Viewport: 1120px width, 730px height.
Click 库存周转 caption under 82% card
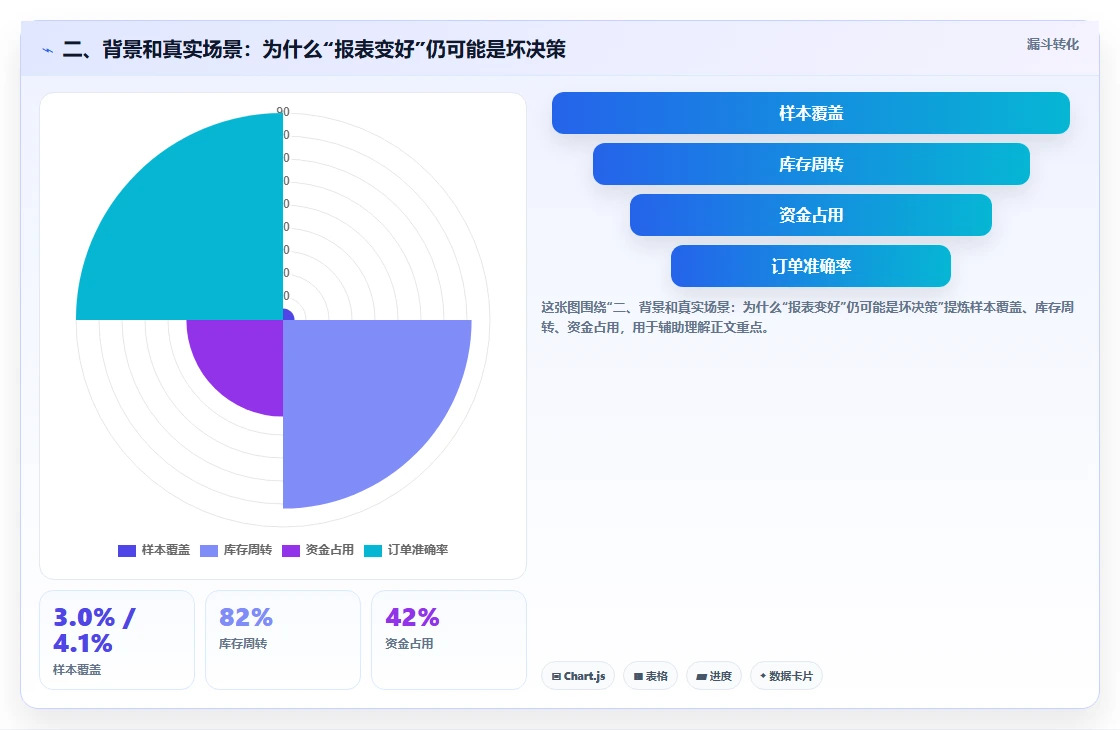[243, 644]
